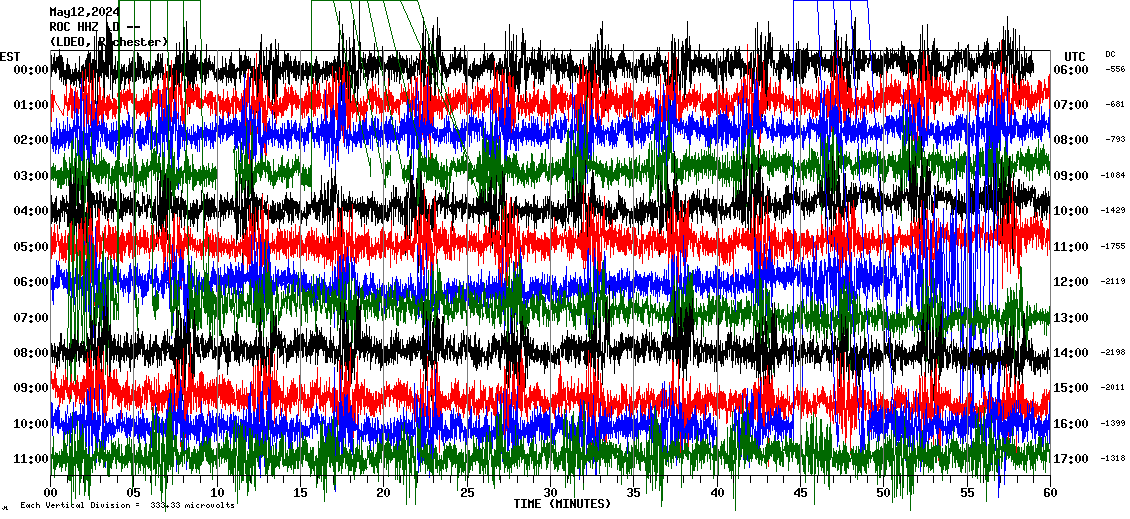
Task: Click the TIME (MINUTES) axis title
Action: [562, 504]
